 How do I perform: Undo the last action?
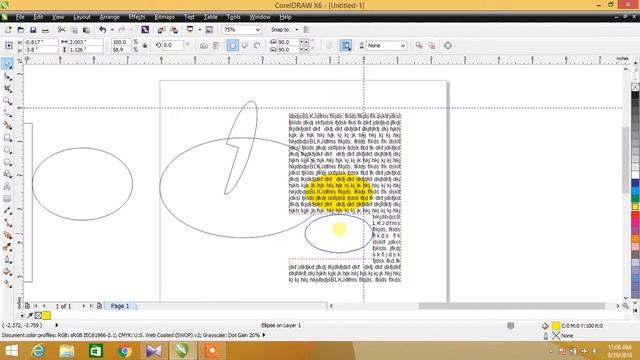coord(102,30)
